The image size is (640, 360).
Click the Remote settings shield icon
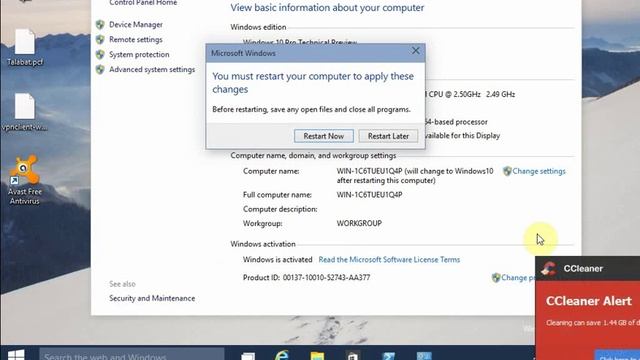click(100, 40)
